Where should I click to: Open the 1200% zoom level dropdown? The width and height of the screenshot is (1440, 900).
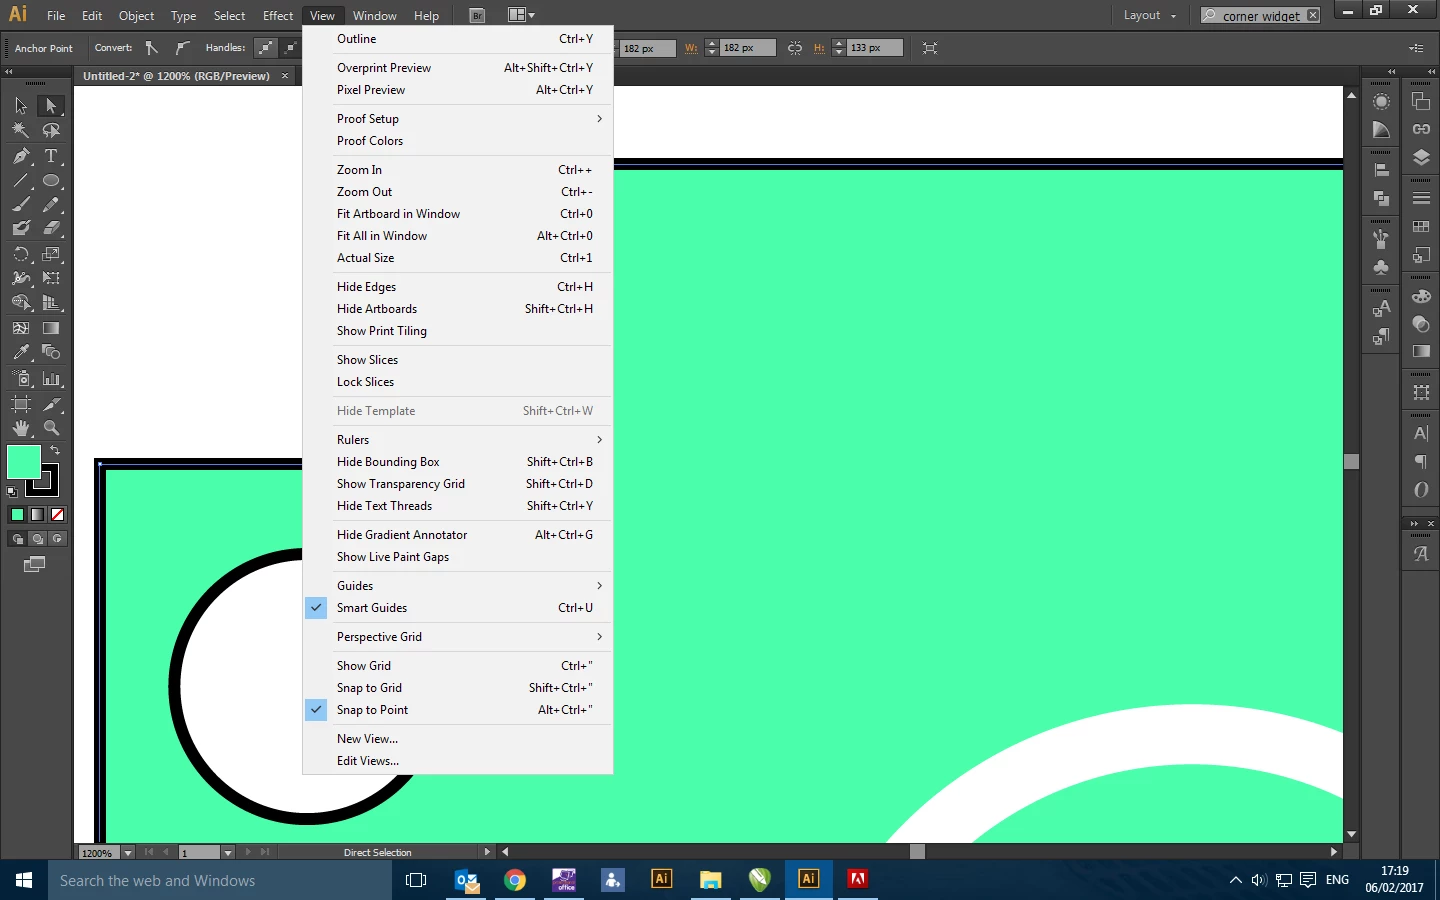coord(128,853)
